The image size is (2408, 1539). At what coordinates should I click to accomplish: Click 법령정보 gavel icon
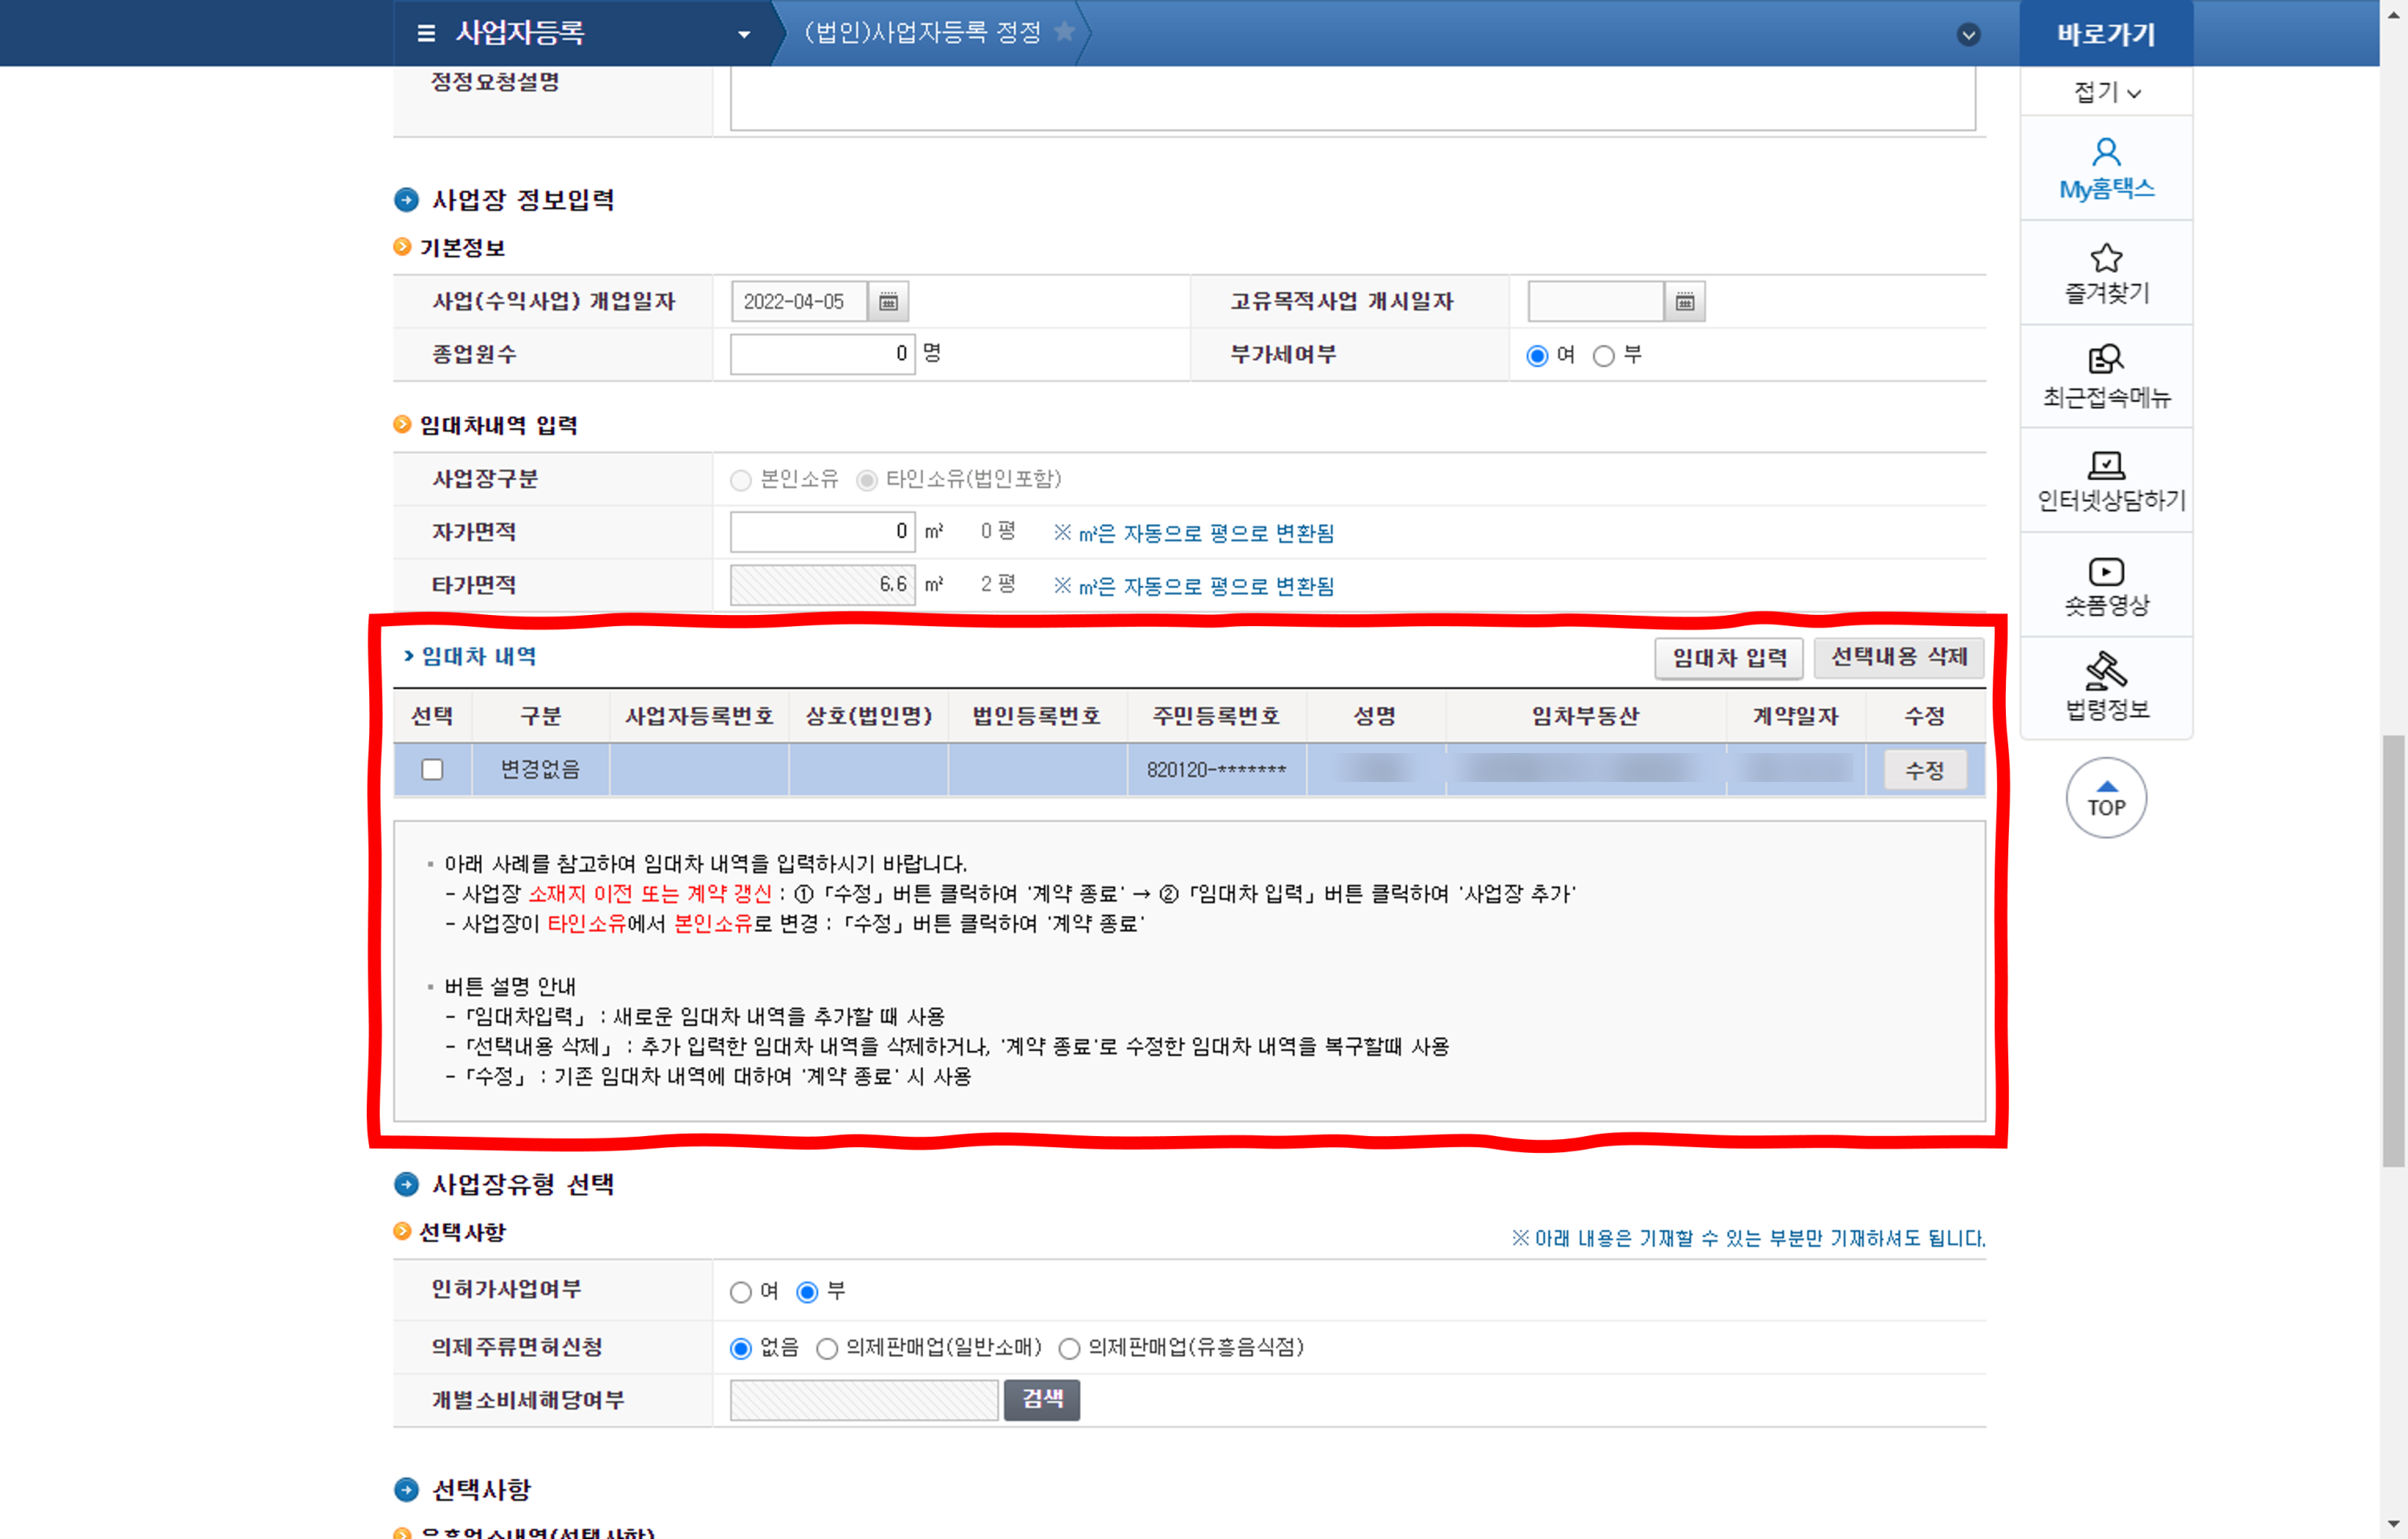coord(2105,671)
